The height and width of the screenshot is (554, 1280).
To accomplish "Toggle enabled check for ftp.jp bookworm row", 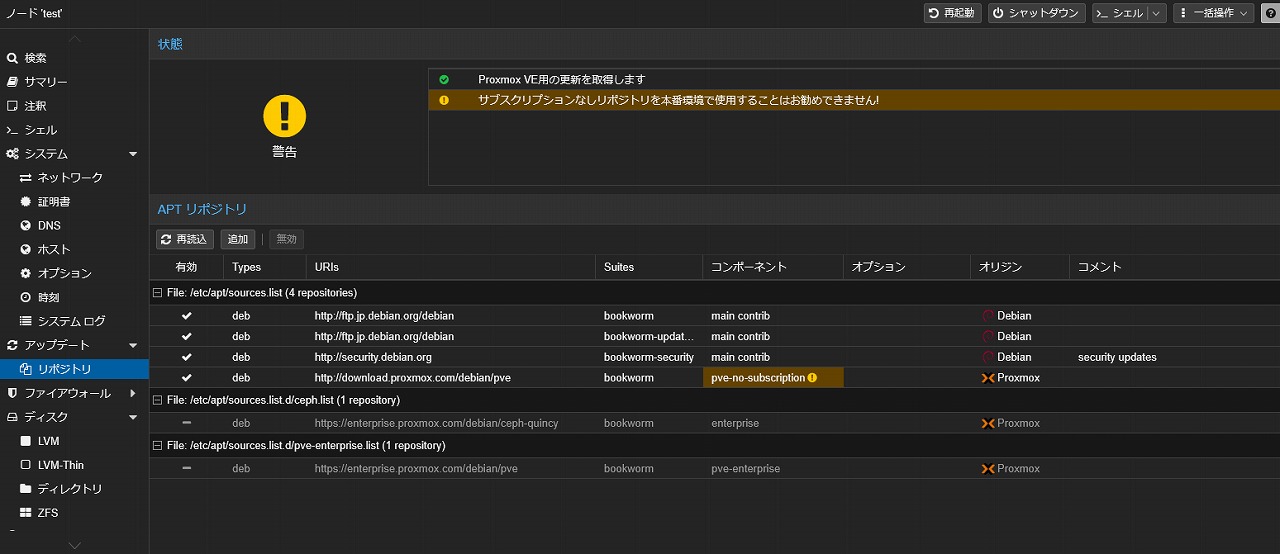I will coord(186,316).
